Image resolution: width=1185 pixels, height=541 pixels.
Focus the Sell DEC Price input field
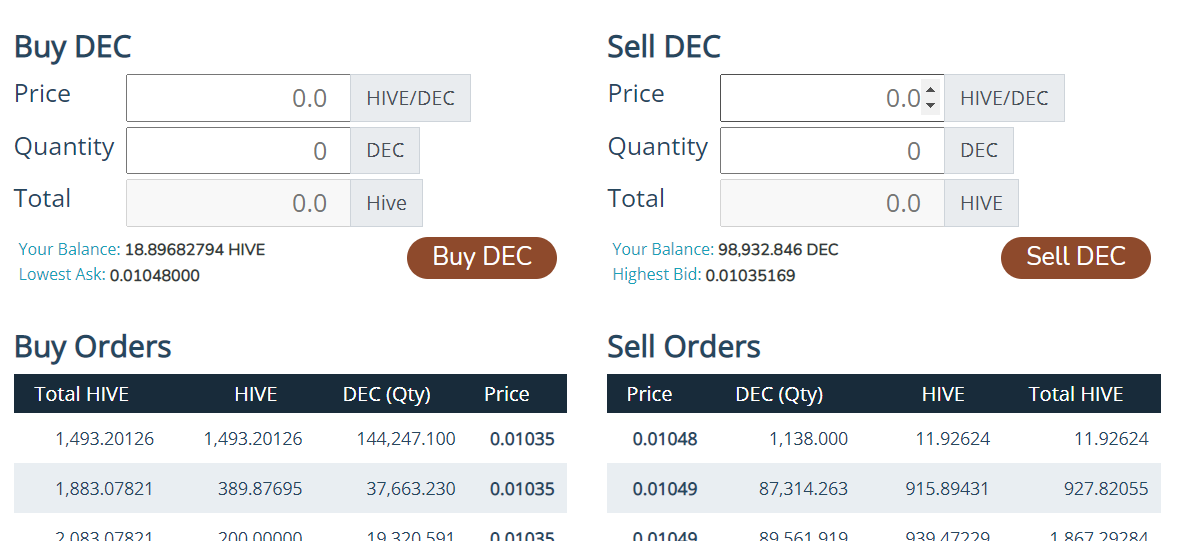pos(832,98)
